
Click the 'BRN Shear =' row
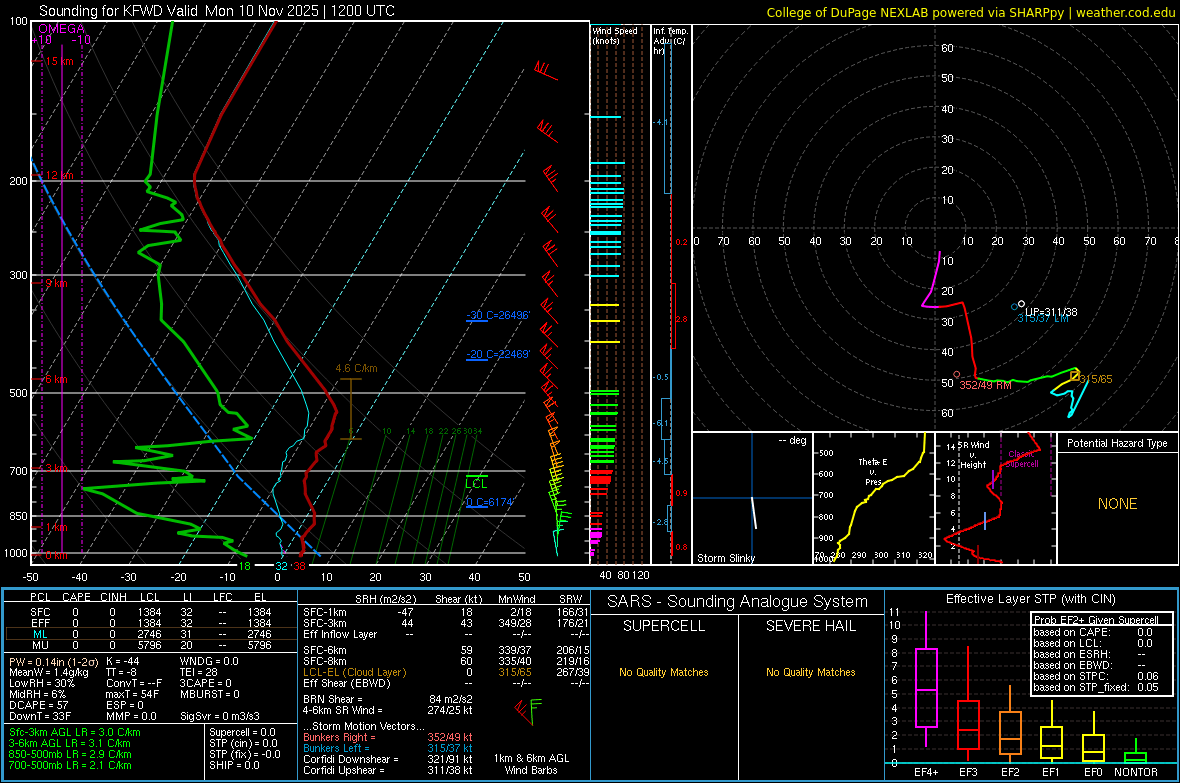(388, 699)
